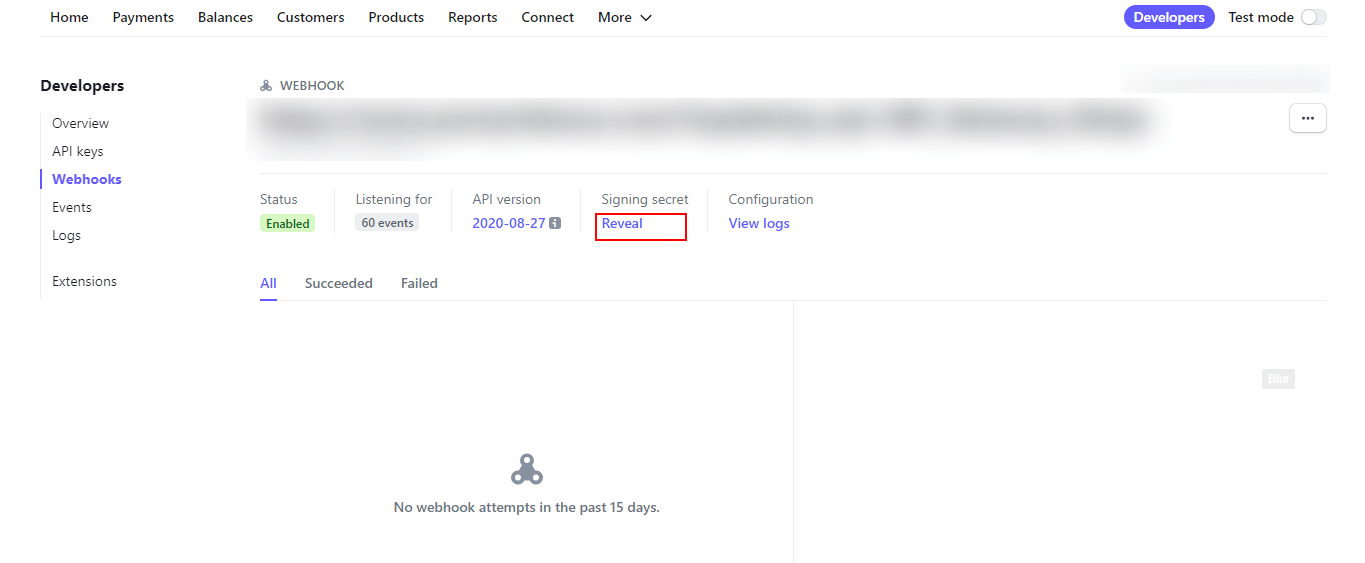Click the Developers pill button
The image size is (1365, 563).
[x=1169, y=17]
